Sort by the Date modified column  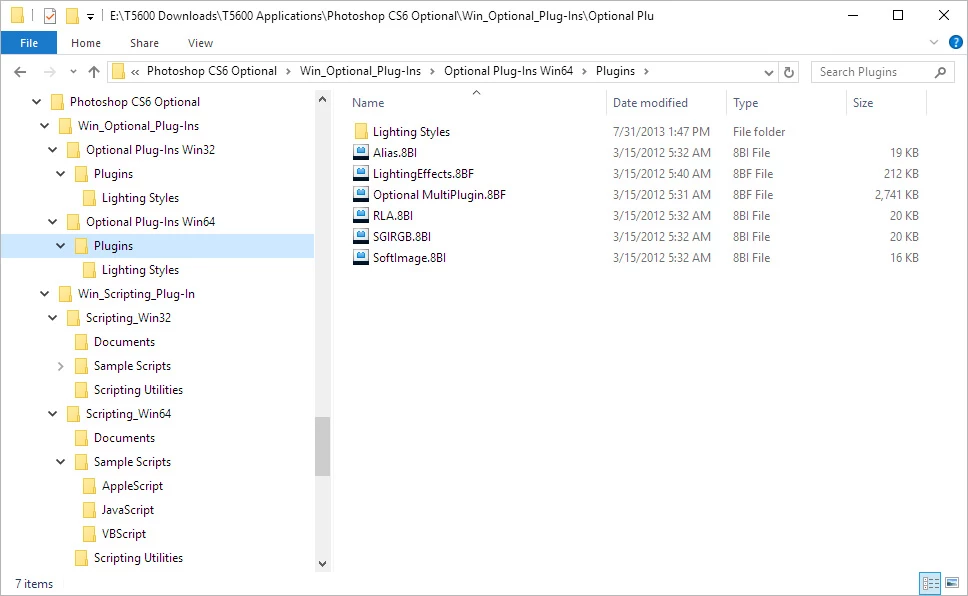point(650,103)
